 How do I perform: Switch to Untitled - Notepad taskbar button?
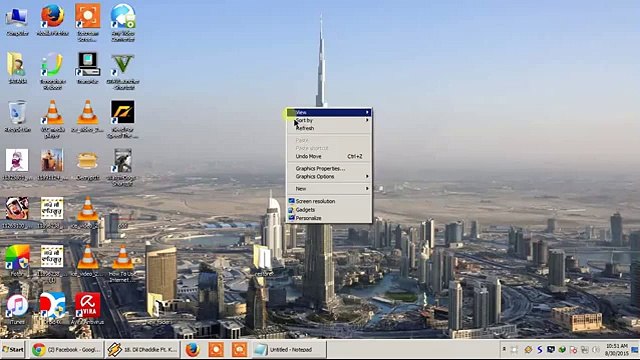pos(288,350)
